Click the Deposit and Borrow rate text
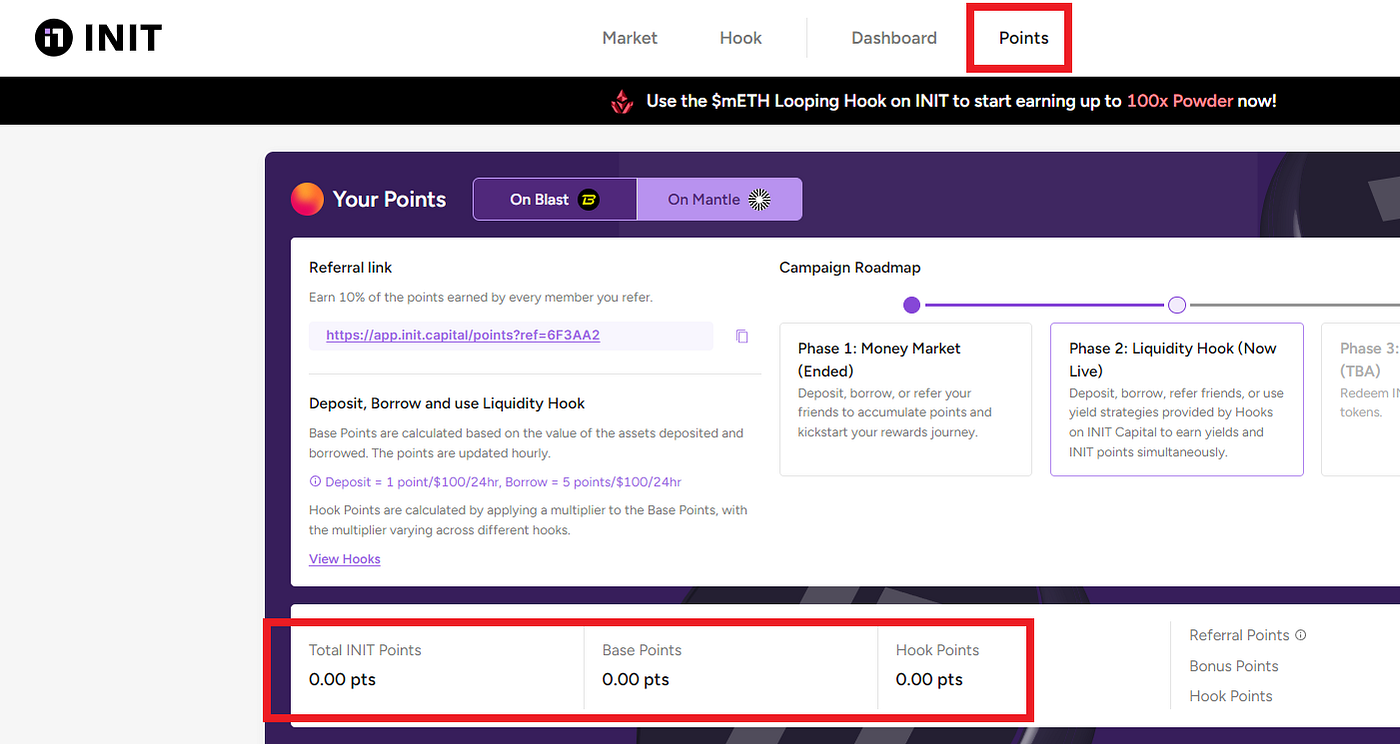Viewport: 1400px width, 744px height. tap(503, 482)
